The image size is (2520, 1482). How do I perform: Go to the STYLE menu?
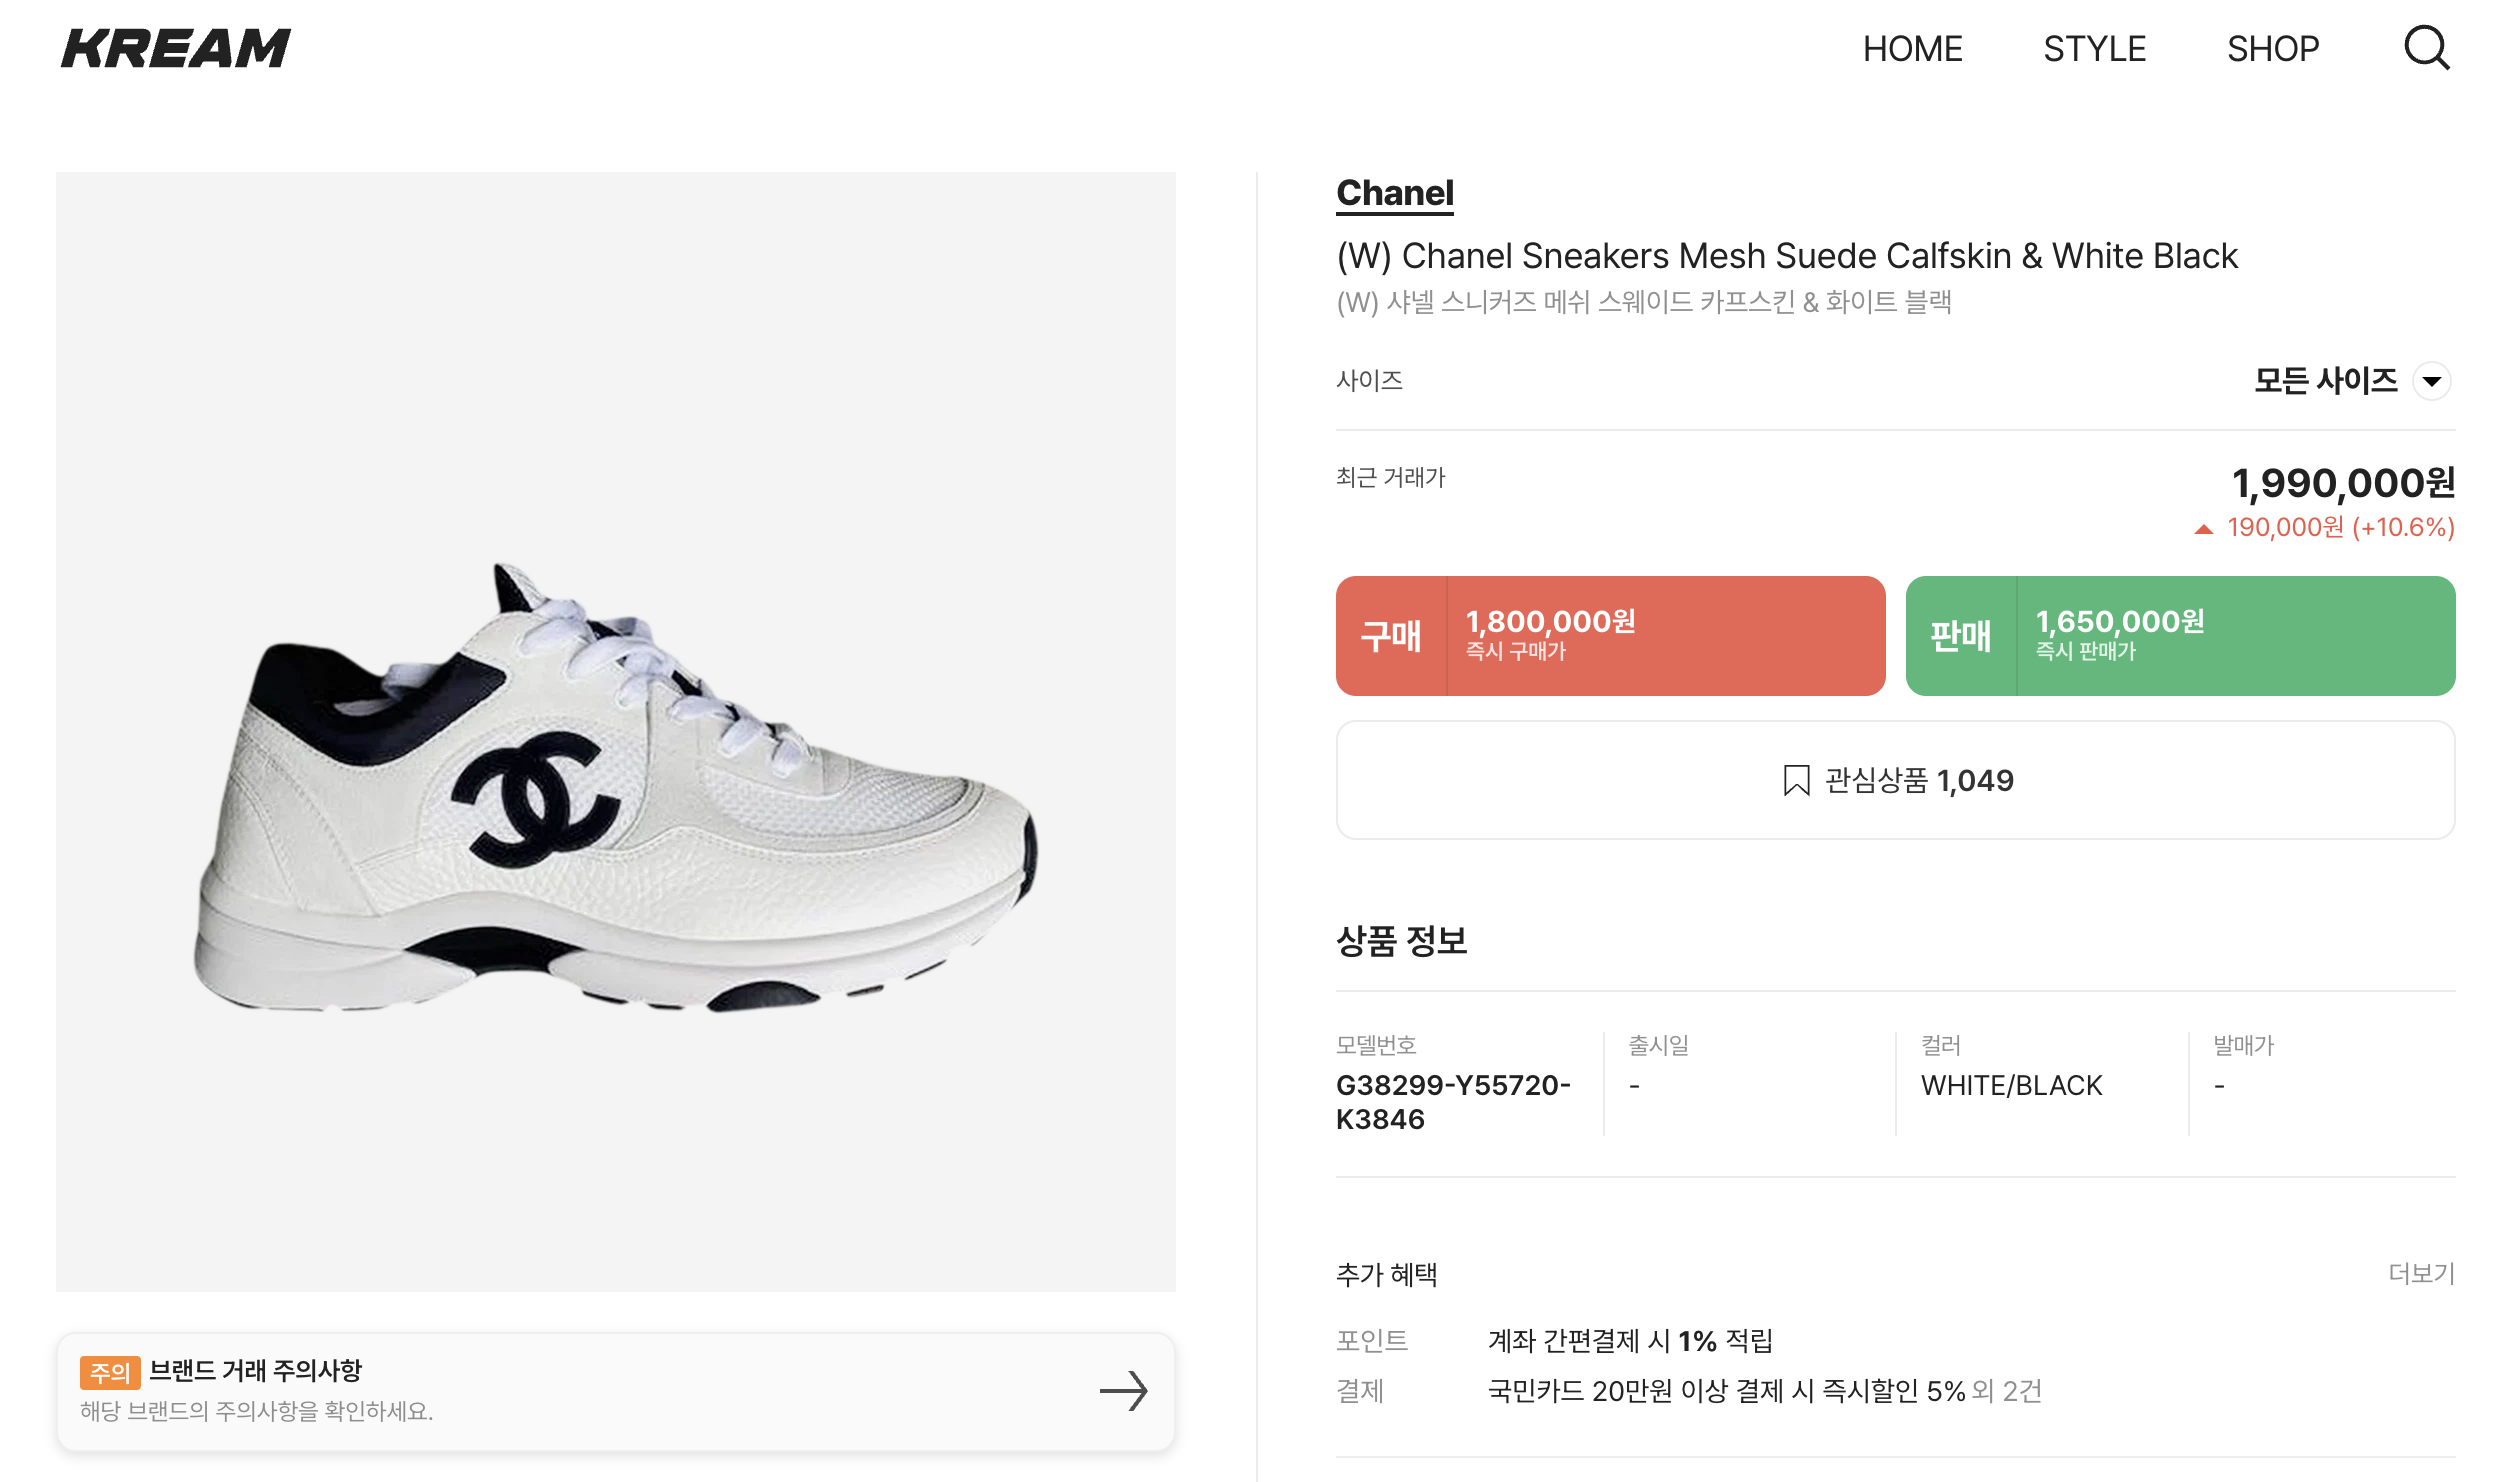2094,48
